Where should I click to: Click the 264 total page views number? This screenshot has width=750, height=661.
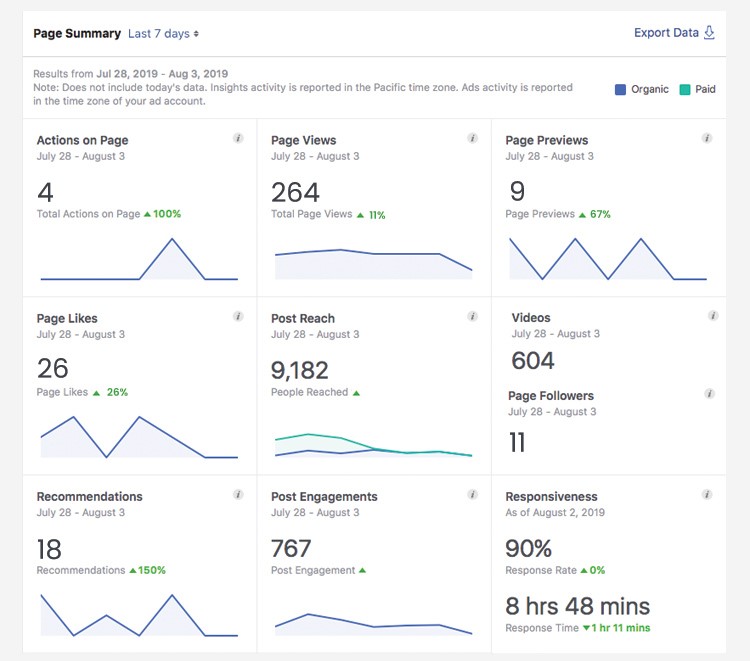(x=295, y=193)
